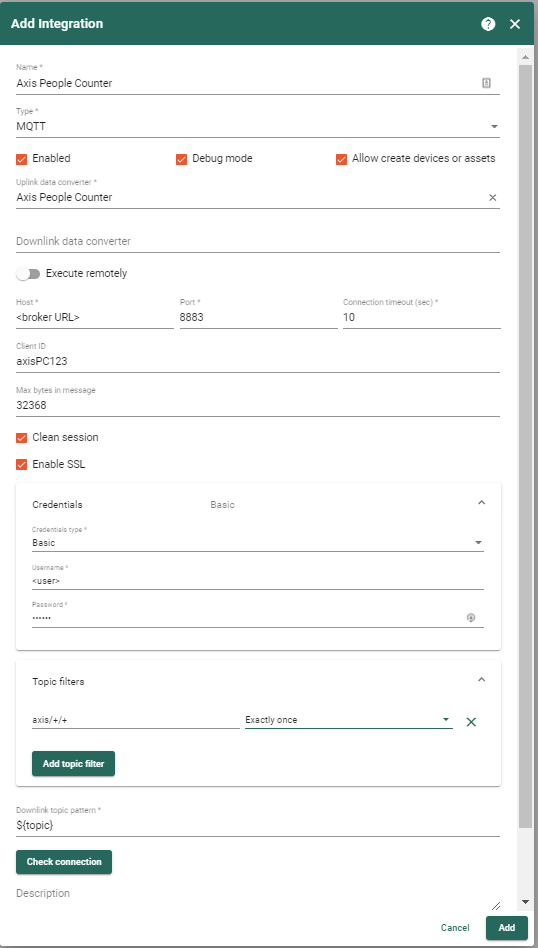Uncheck Allow create devices or assets

click(342, 159)
